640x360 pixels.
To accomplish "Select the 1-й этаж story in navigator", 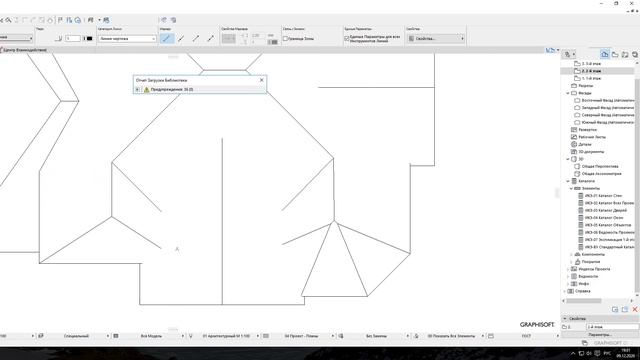I will (591, 78).
